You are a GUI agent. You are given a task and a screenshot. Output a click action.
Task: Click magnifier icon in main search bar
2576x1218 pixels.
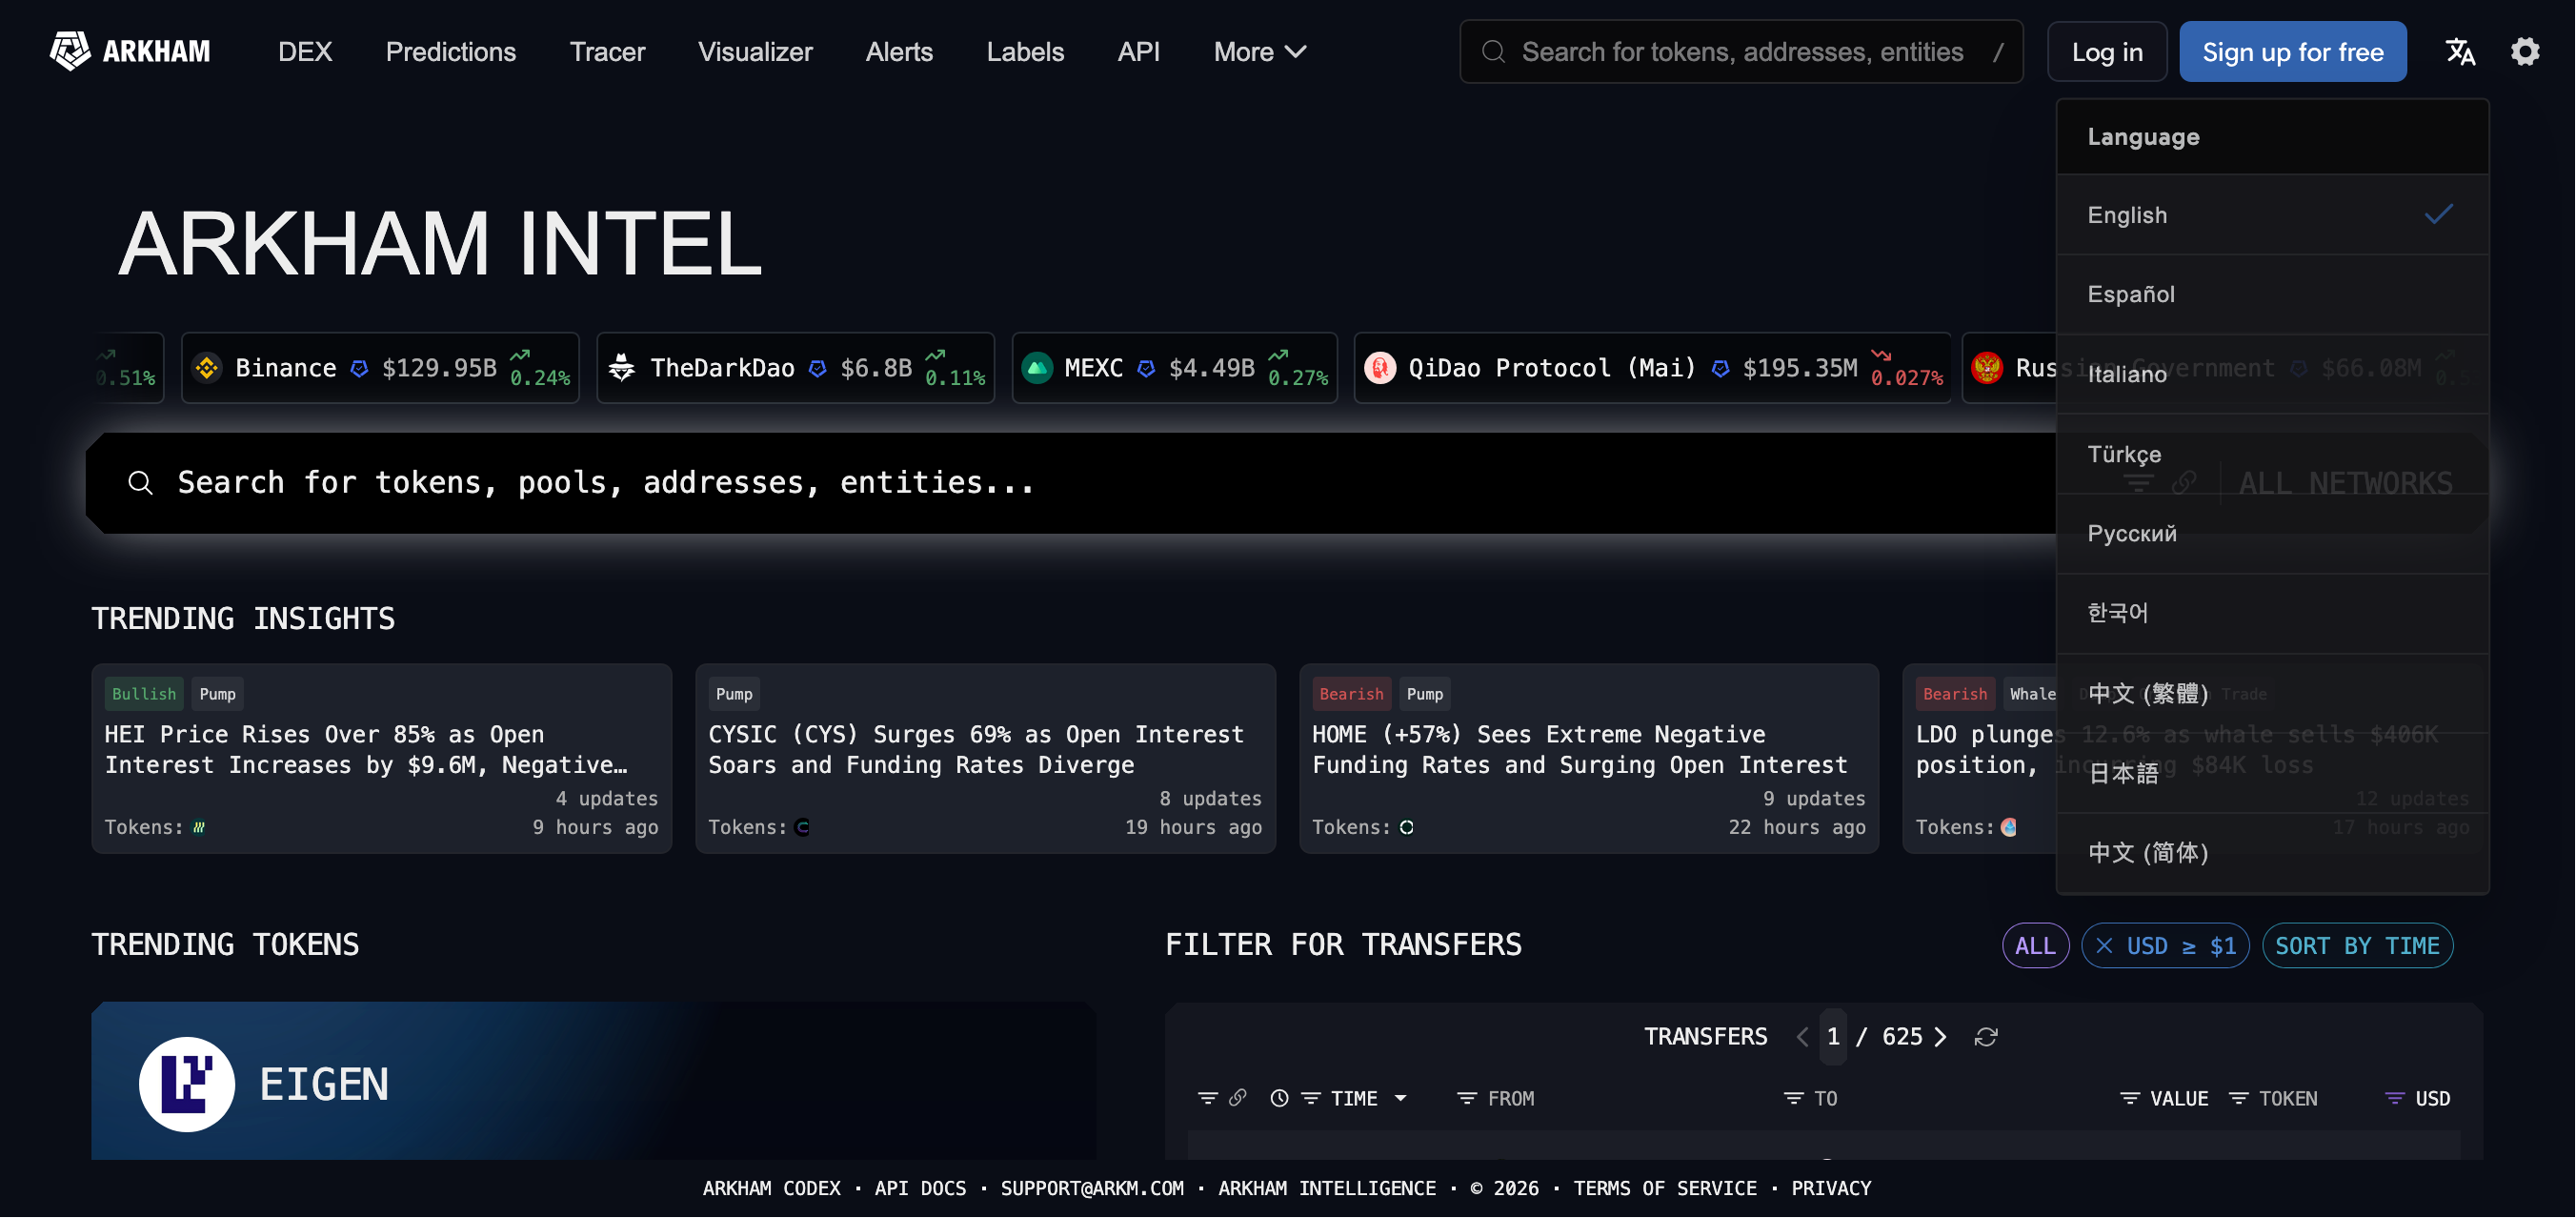[140, 483]
